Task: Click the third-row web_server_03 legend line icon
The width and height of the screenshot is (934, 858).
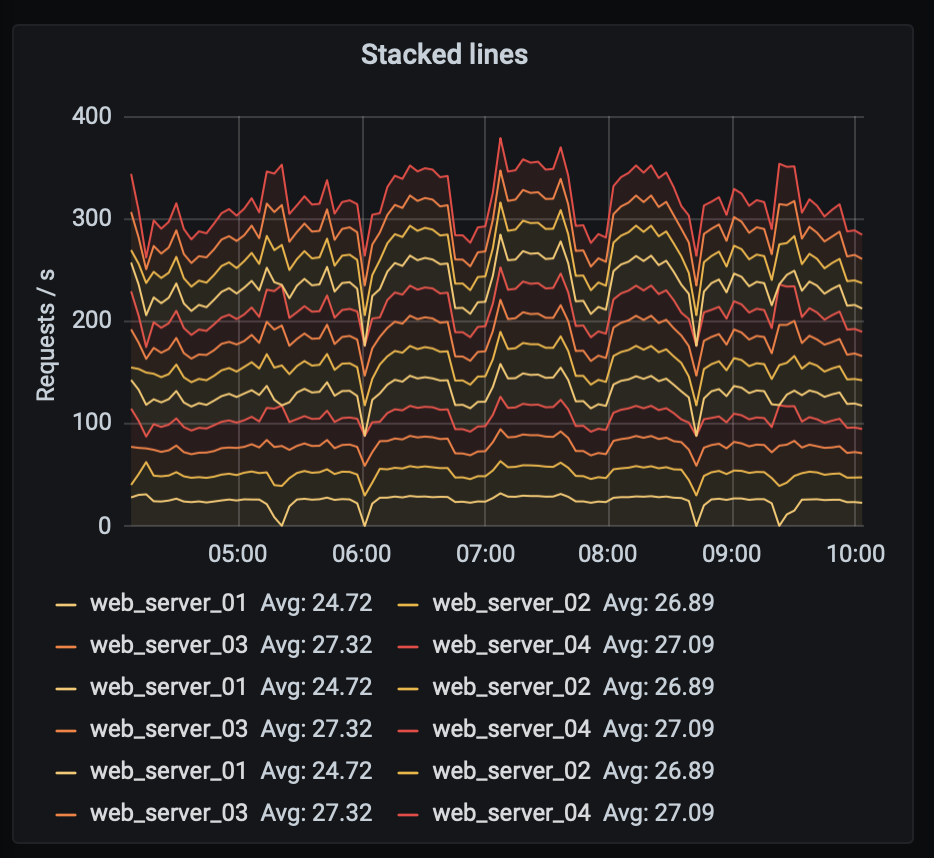Action: coord(66,813)
